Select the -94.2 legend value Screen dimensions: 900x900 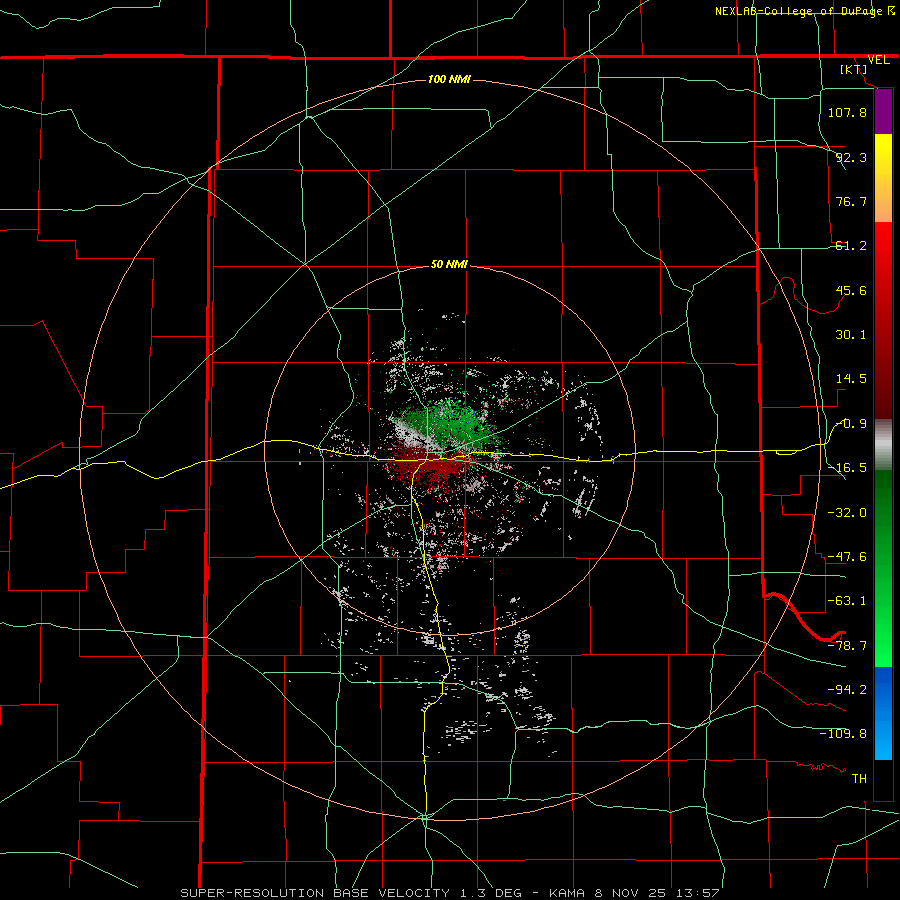click(x=847, y=689)
